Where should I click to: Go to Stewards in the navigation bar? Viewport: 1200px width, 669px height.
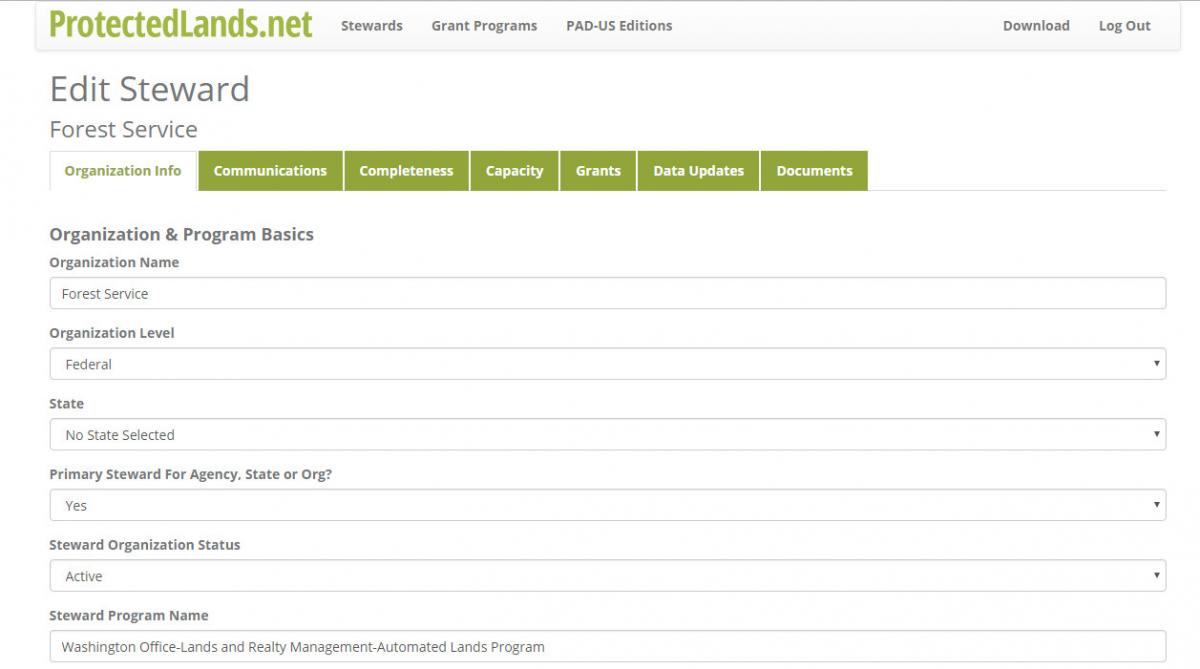tap(372, 26)
